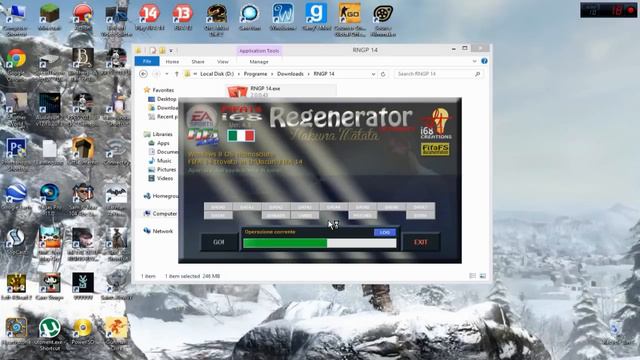The width and height of the screenshot is (640, 360).
Task: Open the Manage ribbon tab
Action: 259,62
